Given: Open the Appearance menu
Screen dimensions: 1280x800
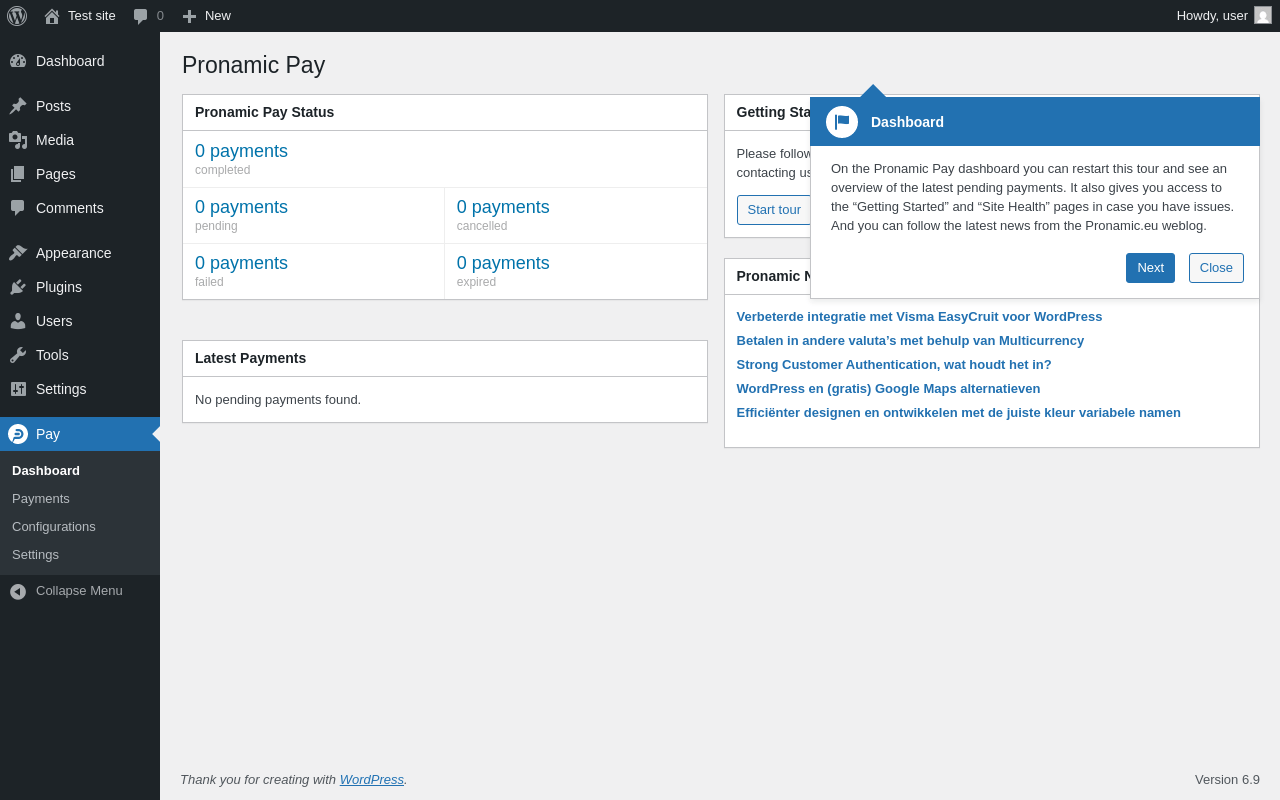Looking at the screenshot, I should click(73, 253).
